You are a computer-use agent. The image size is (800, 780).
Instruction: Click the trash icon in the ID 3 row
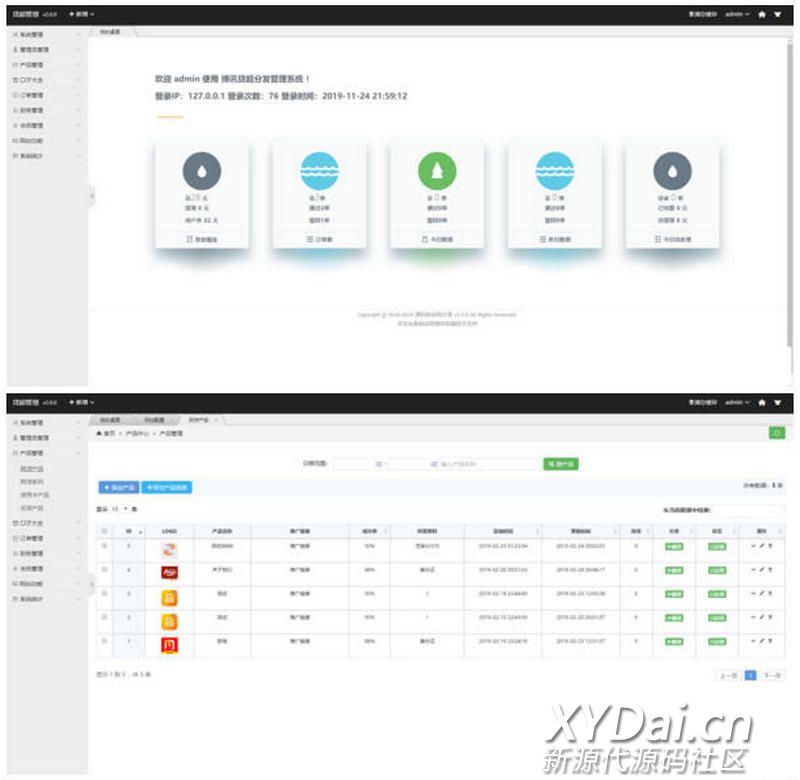coord(770,593)
